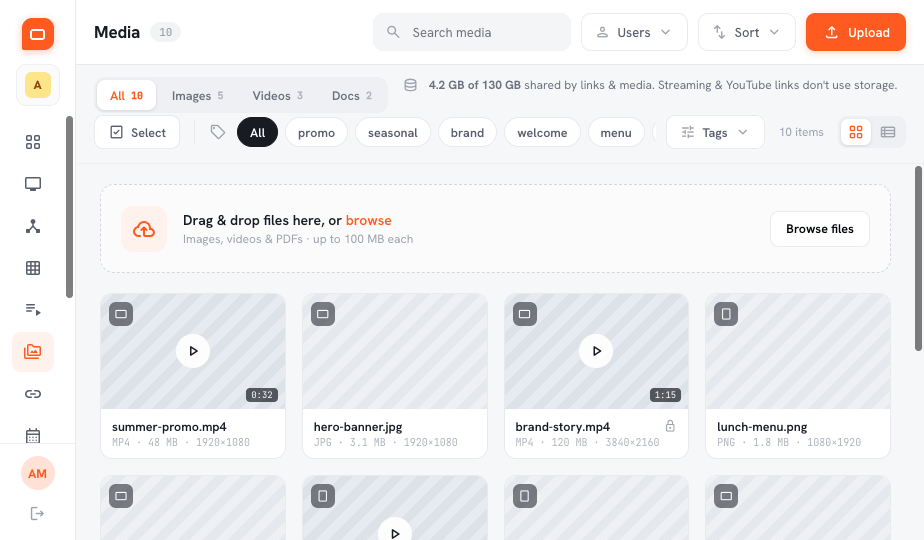This screenshot has width=924, height=540.
Task: Click portrait badge on lunch-menu.png
Action: (x=726, y=314)
